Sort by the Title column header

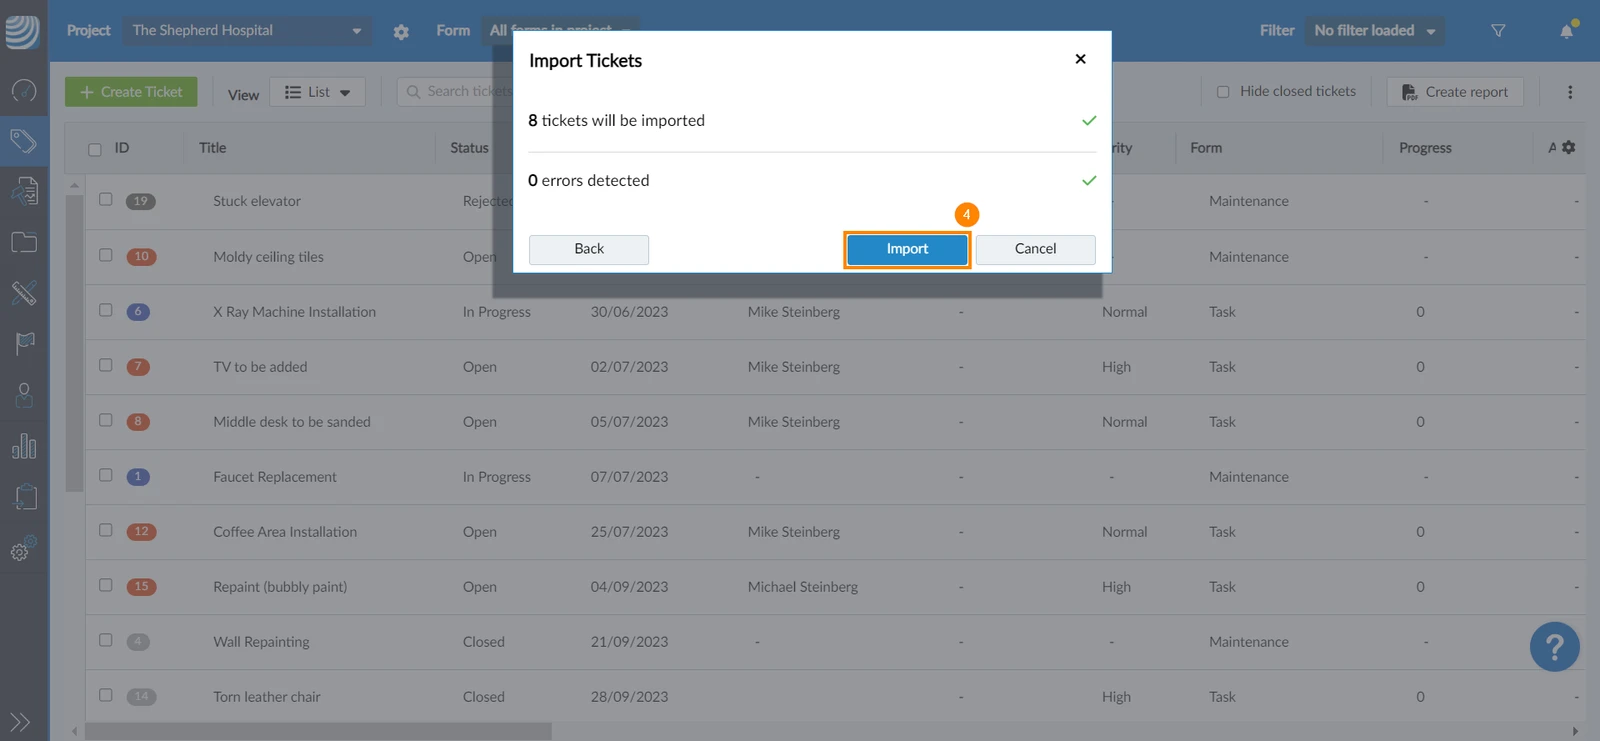click(213, 148)
